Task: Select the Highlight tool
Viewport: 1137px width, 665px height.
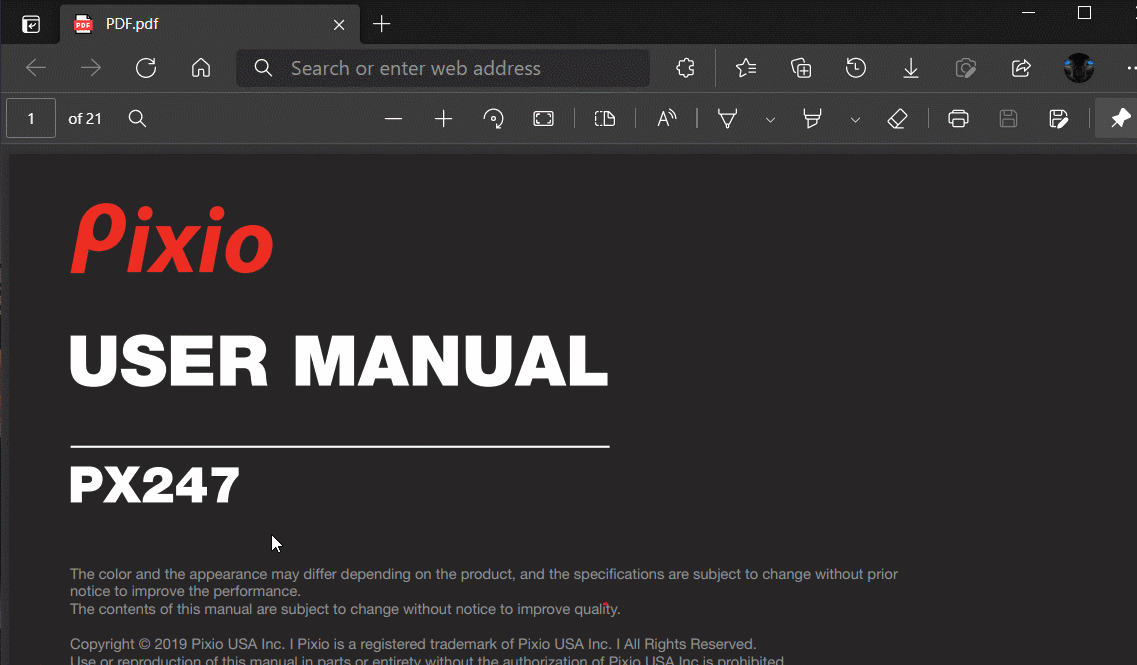Action: (x=813, y=119)
